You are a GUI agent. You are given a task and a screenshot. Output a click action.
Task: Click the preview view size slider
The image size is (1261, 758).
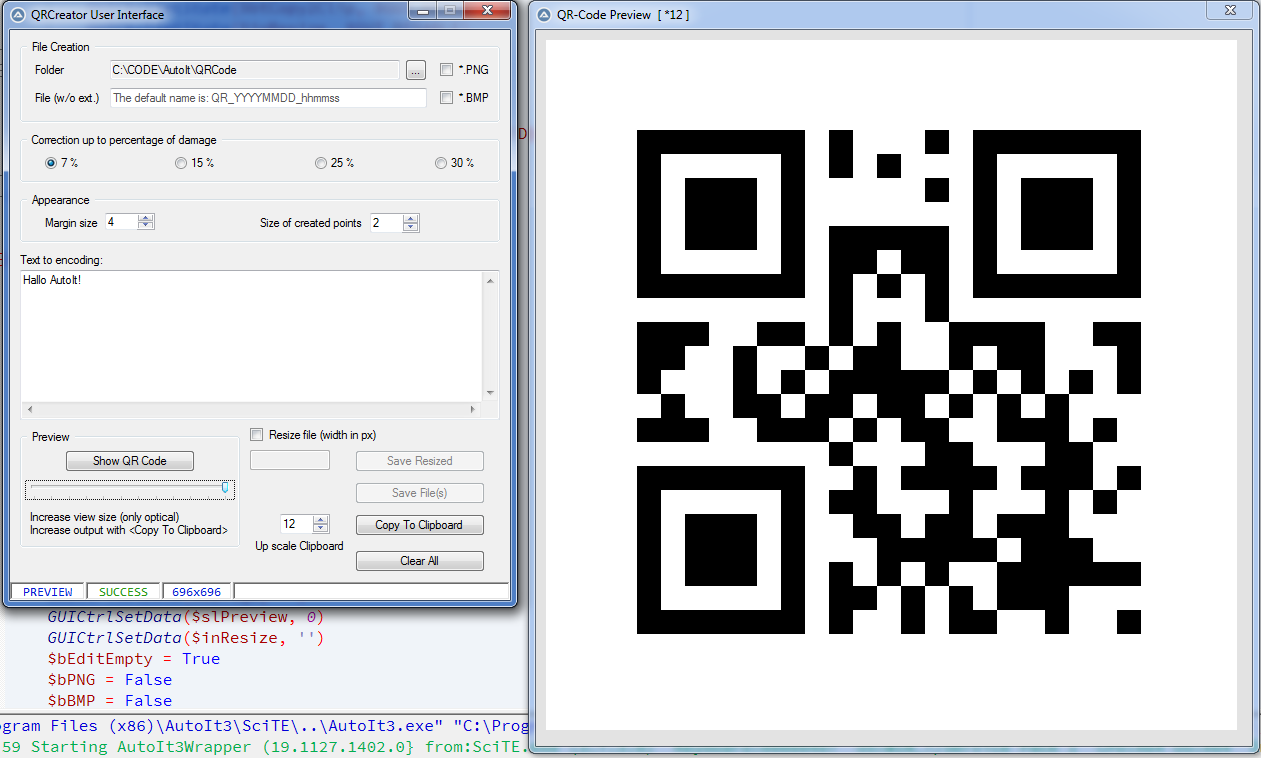point(130,489)
